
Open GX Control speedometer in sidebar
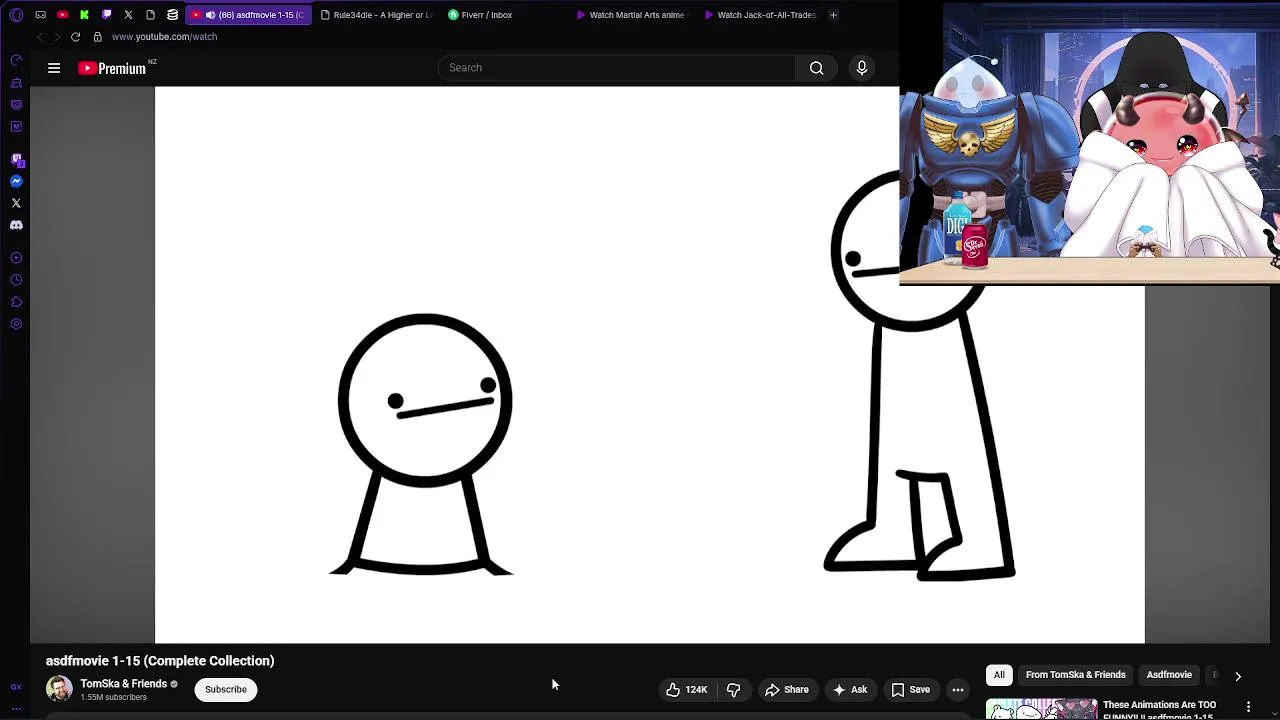[x=16, y=61]
